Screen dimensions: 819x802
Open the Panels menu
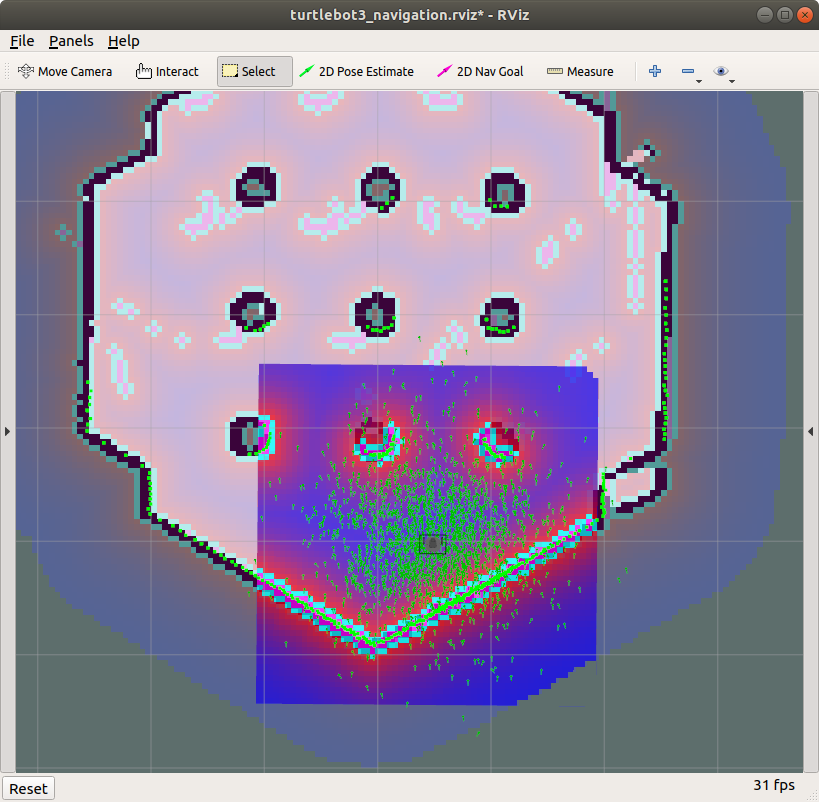[x=71, y=41]
